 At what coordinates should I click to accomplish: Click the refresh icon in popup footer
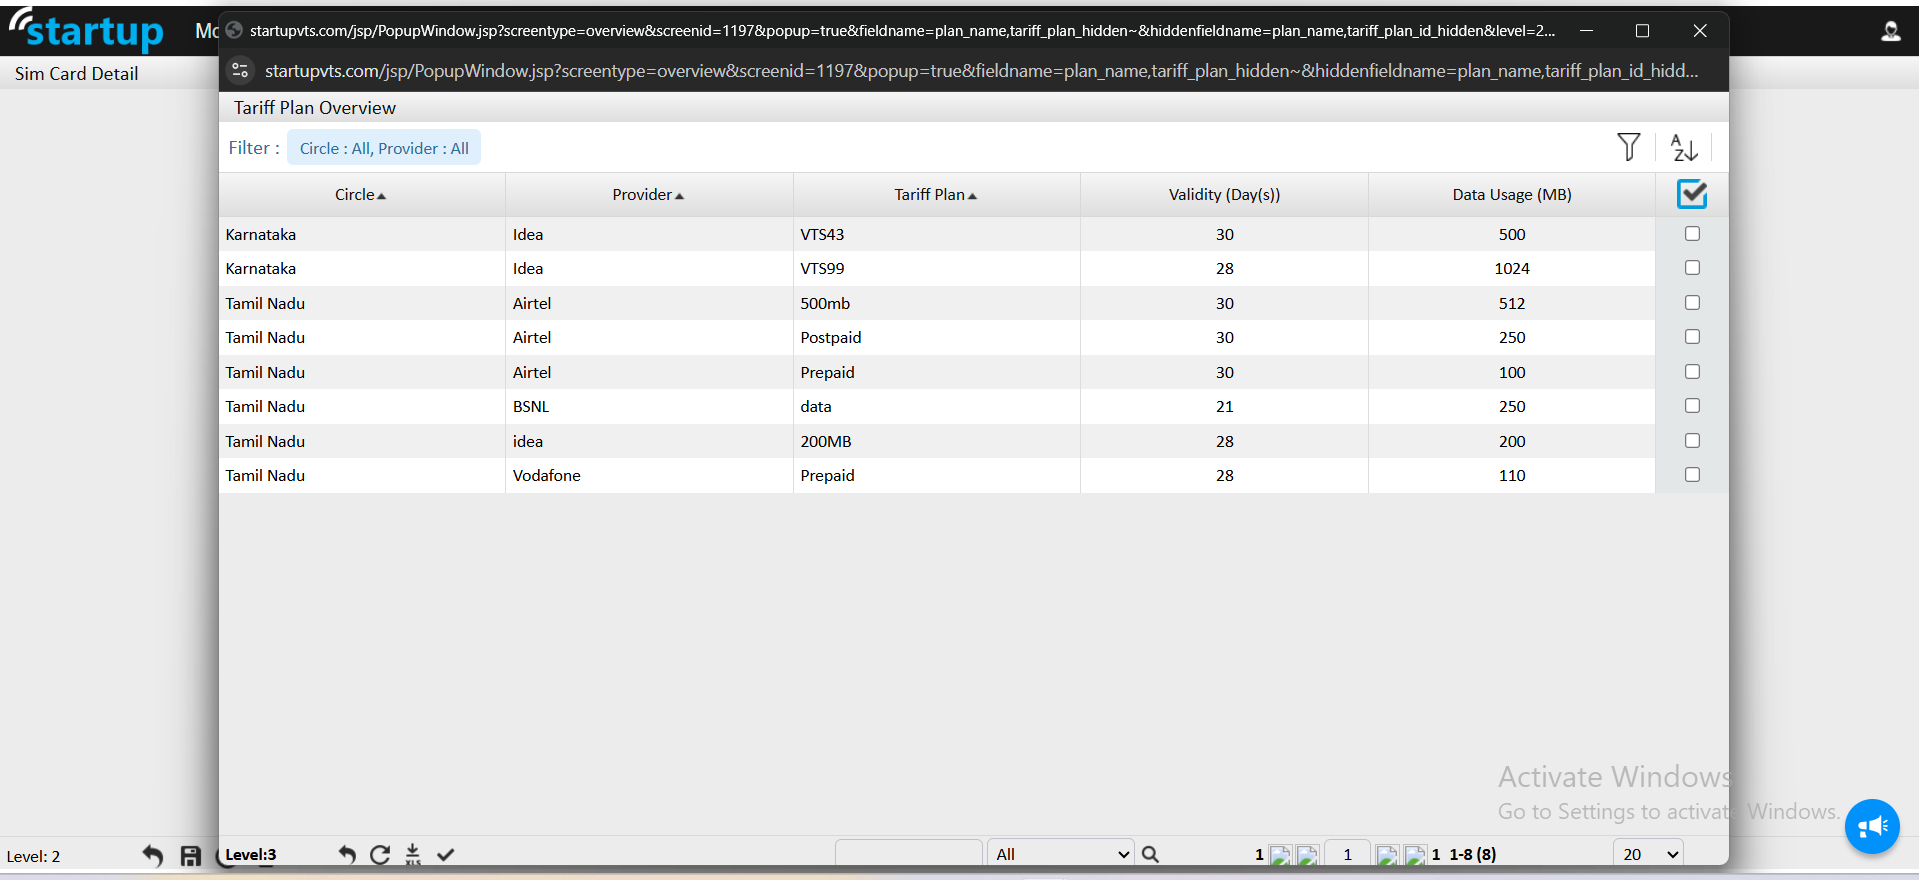tap(380, 855)
